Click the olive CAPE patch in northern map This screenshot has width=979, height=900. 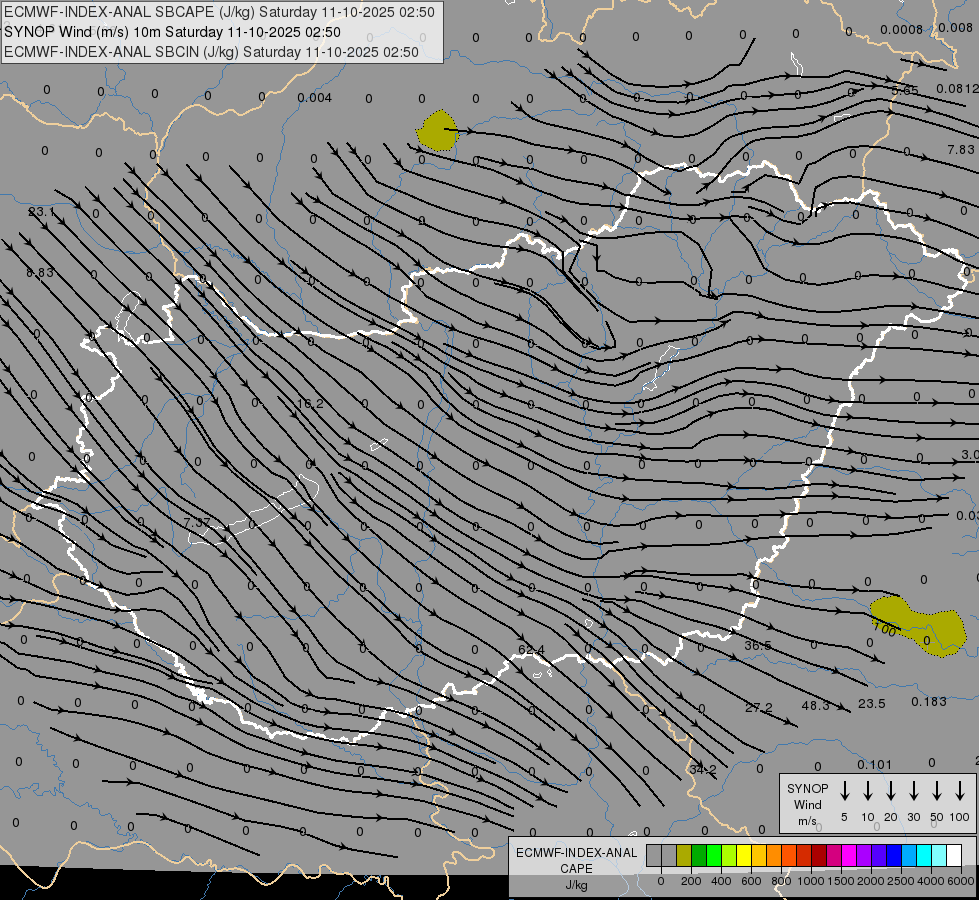(437, 131)
